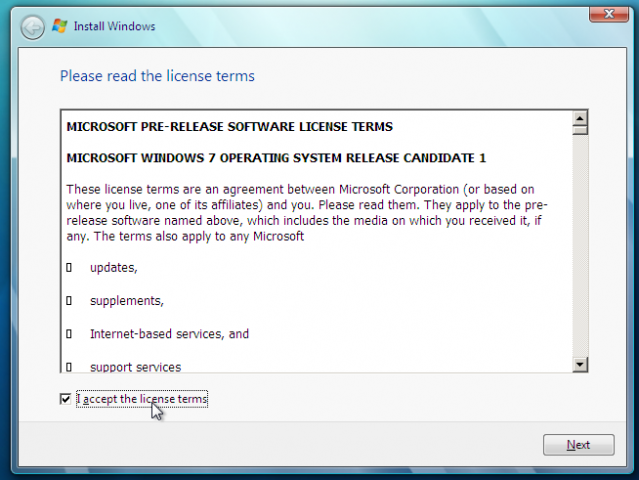Screen dimensions: 639x480
Task: Click the 'Internet-based services, and' item
Action: [169, 334]
